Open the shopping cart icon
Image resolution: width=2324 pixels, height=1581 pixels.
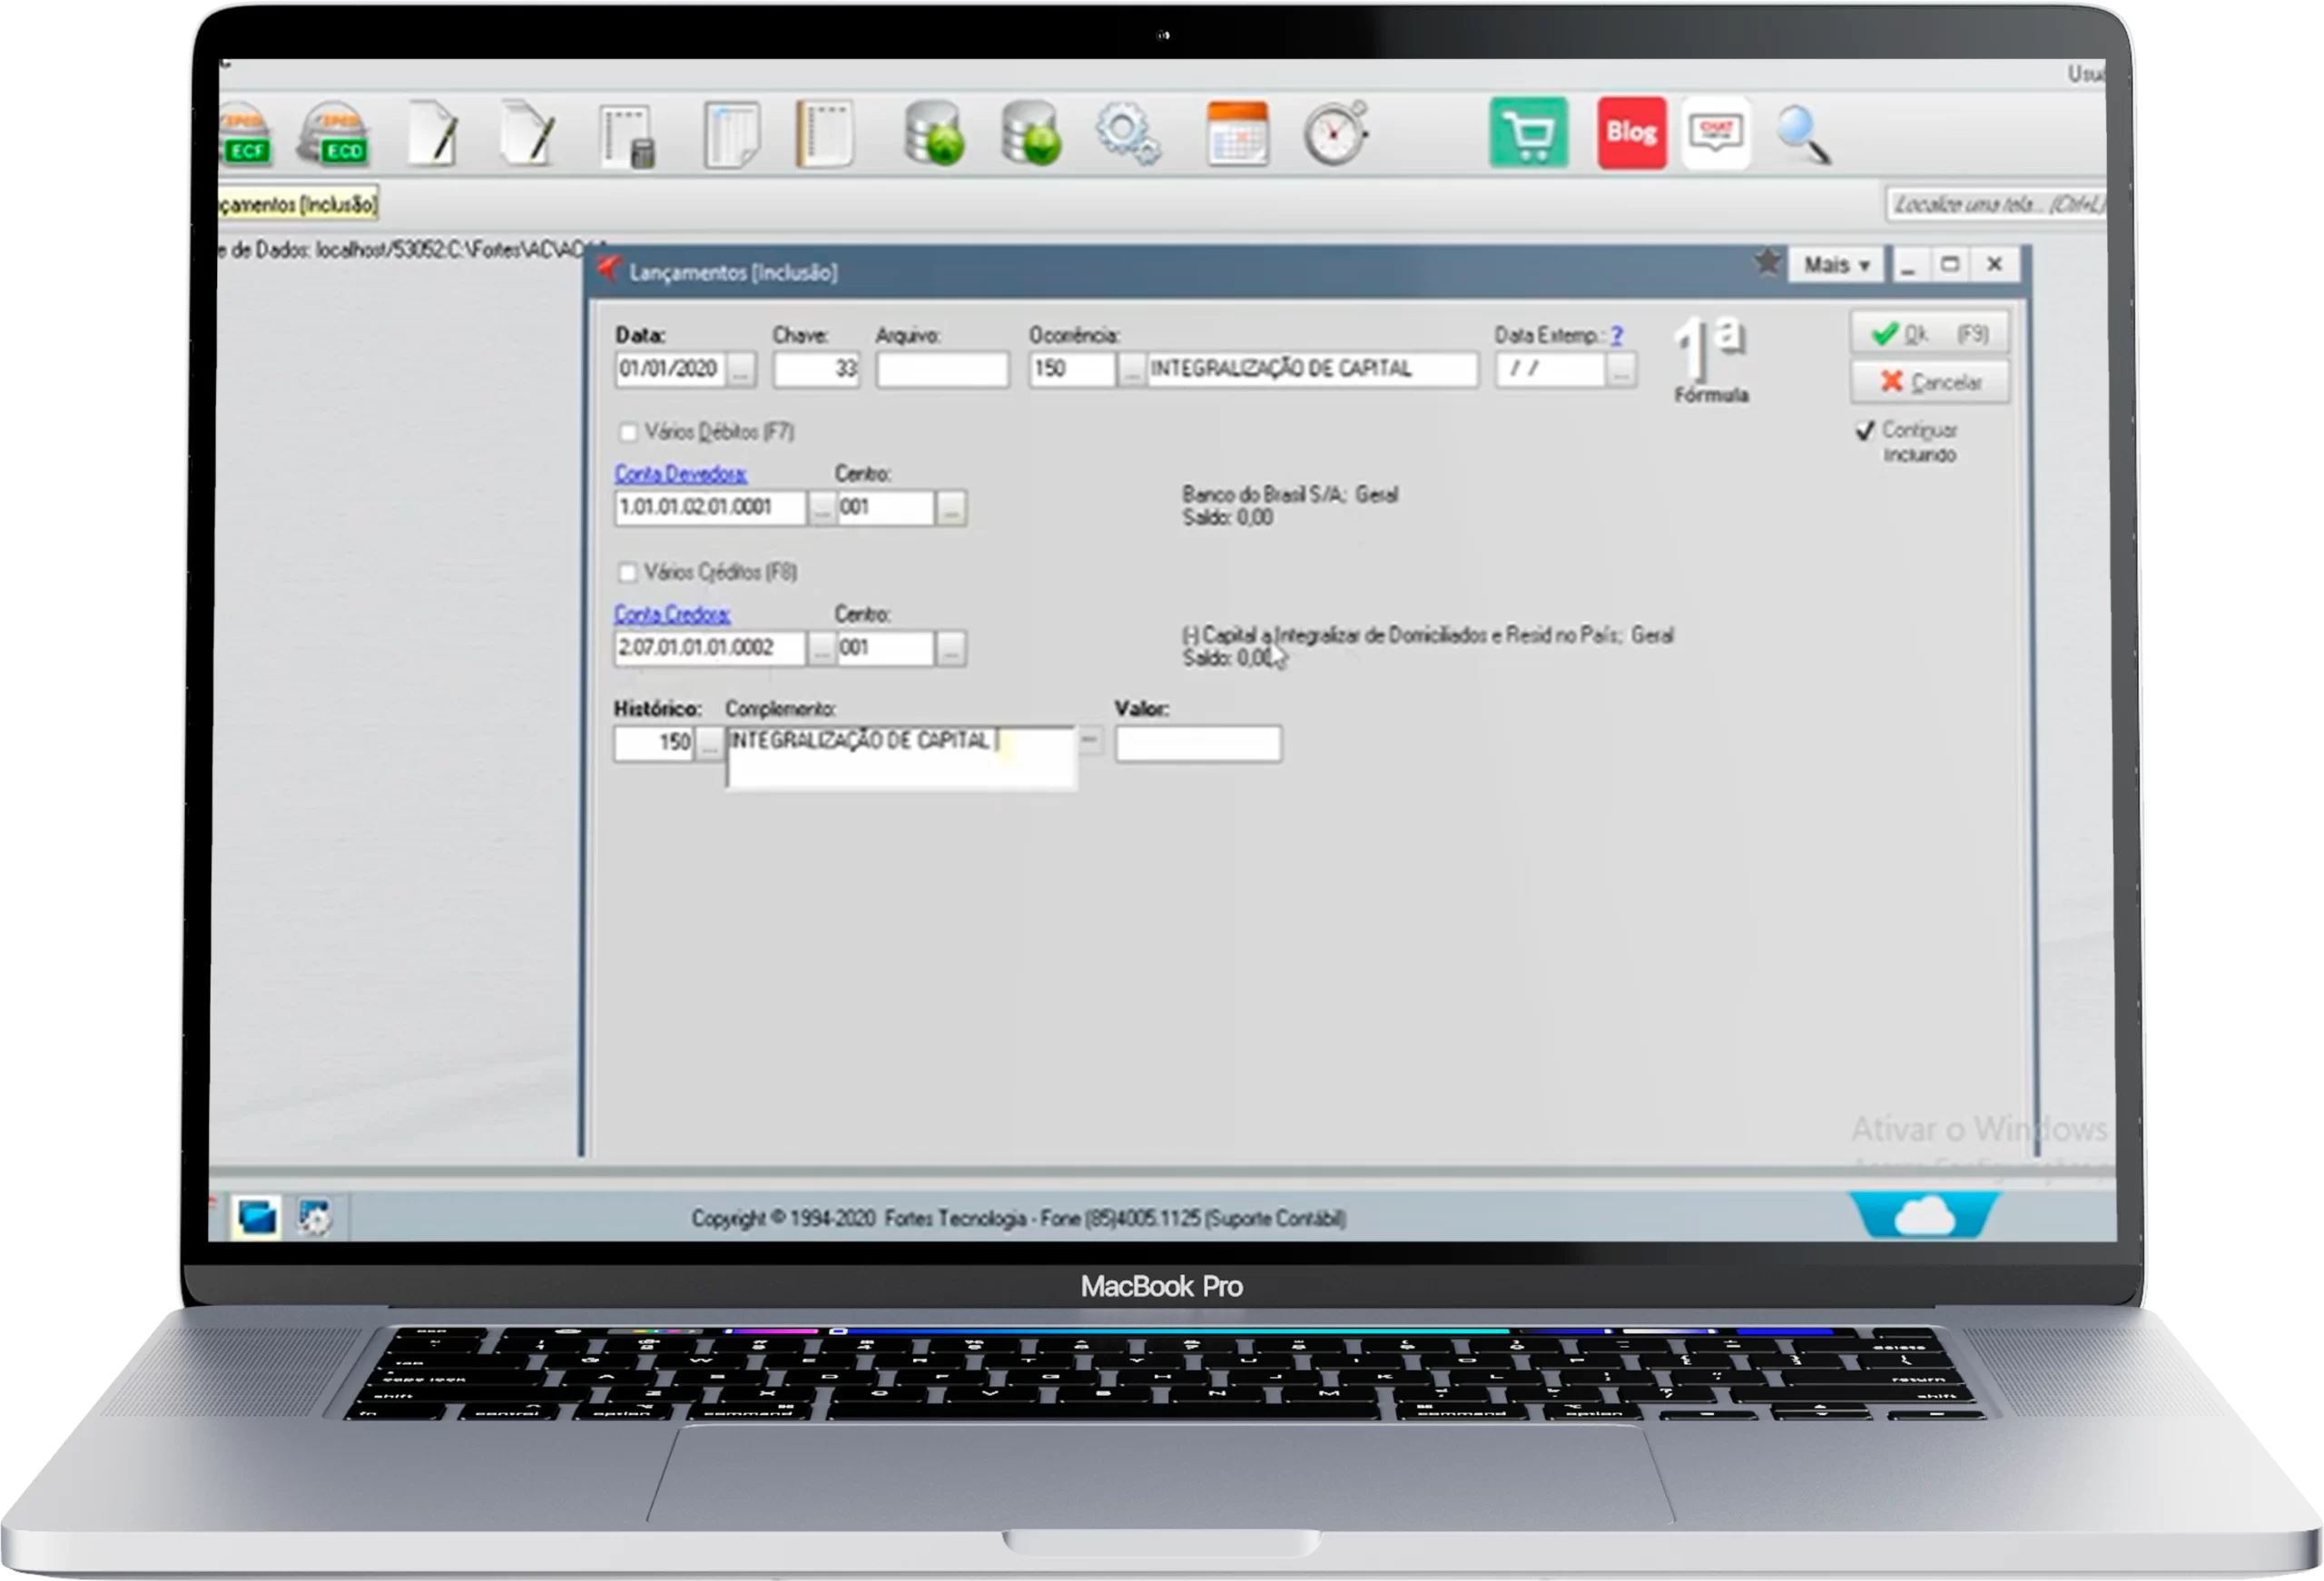(1527, 133)
